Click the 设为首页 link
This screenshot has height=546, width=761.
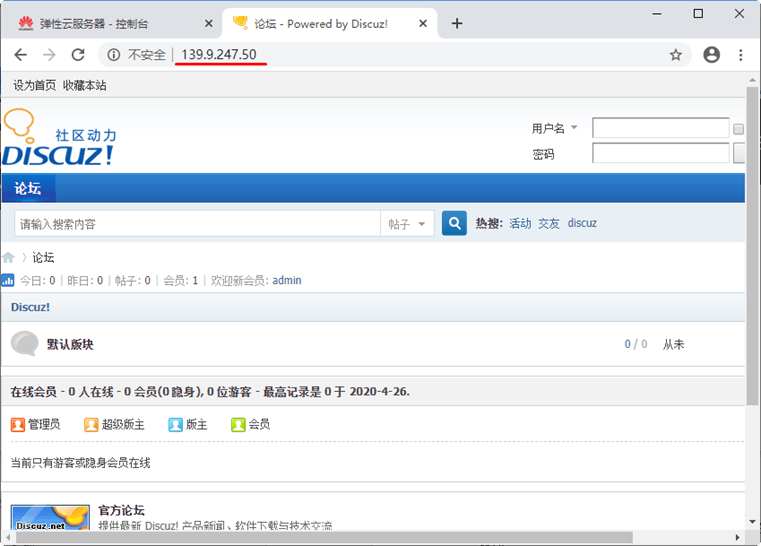coord(34,85)
